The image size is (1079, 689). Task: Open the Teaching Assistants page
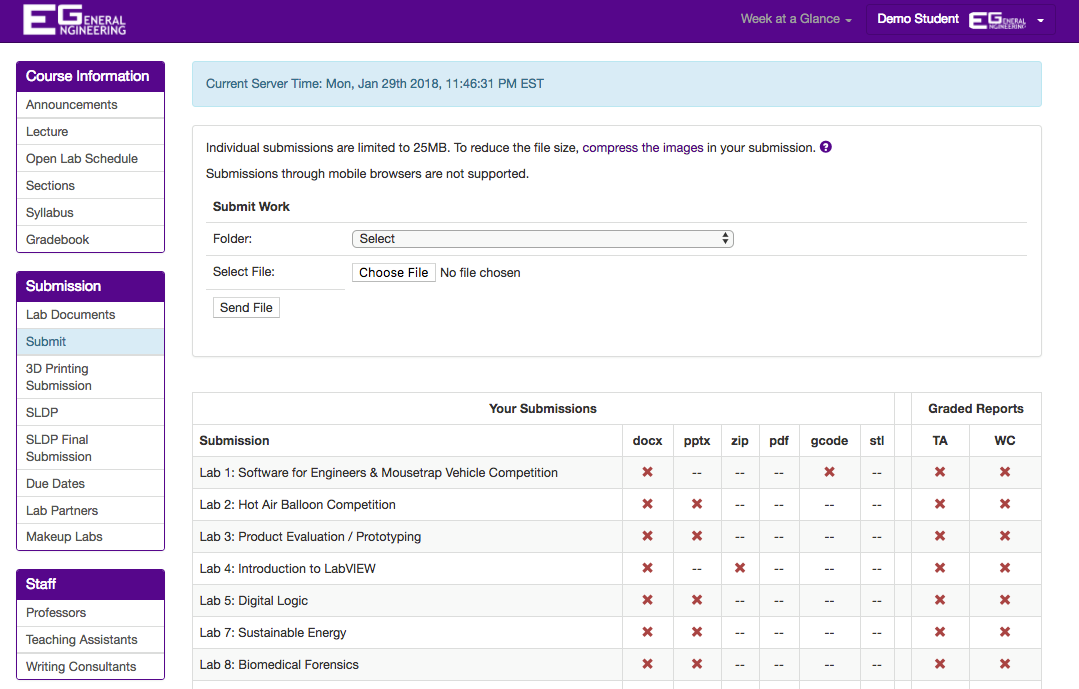point(90,639)
